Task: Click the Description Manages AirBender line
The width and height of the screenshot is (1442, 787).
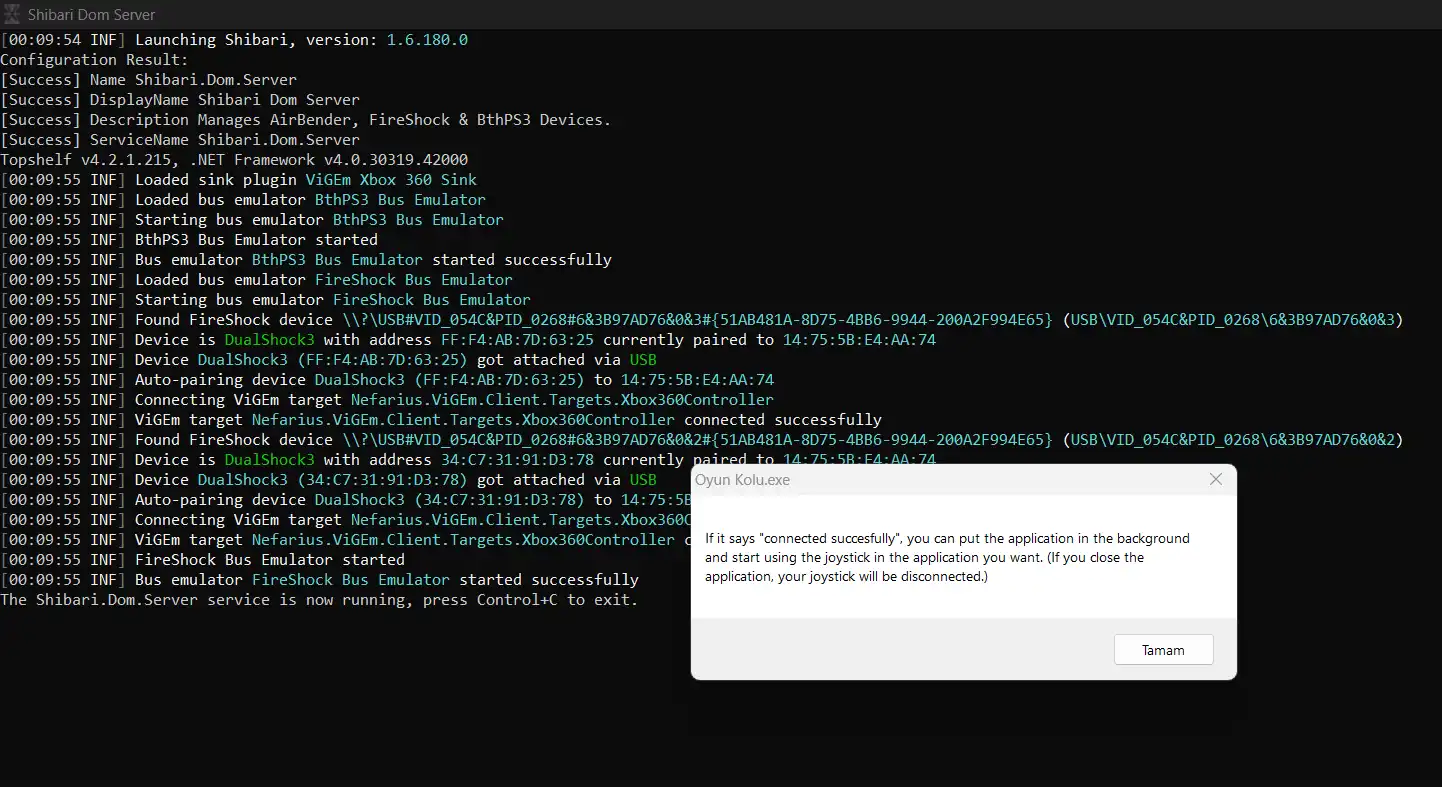Action: click(305, 120)
